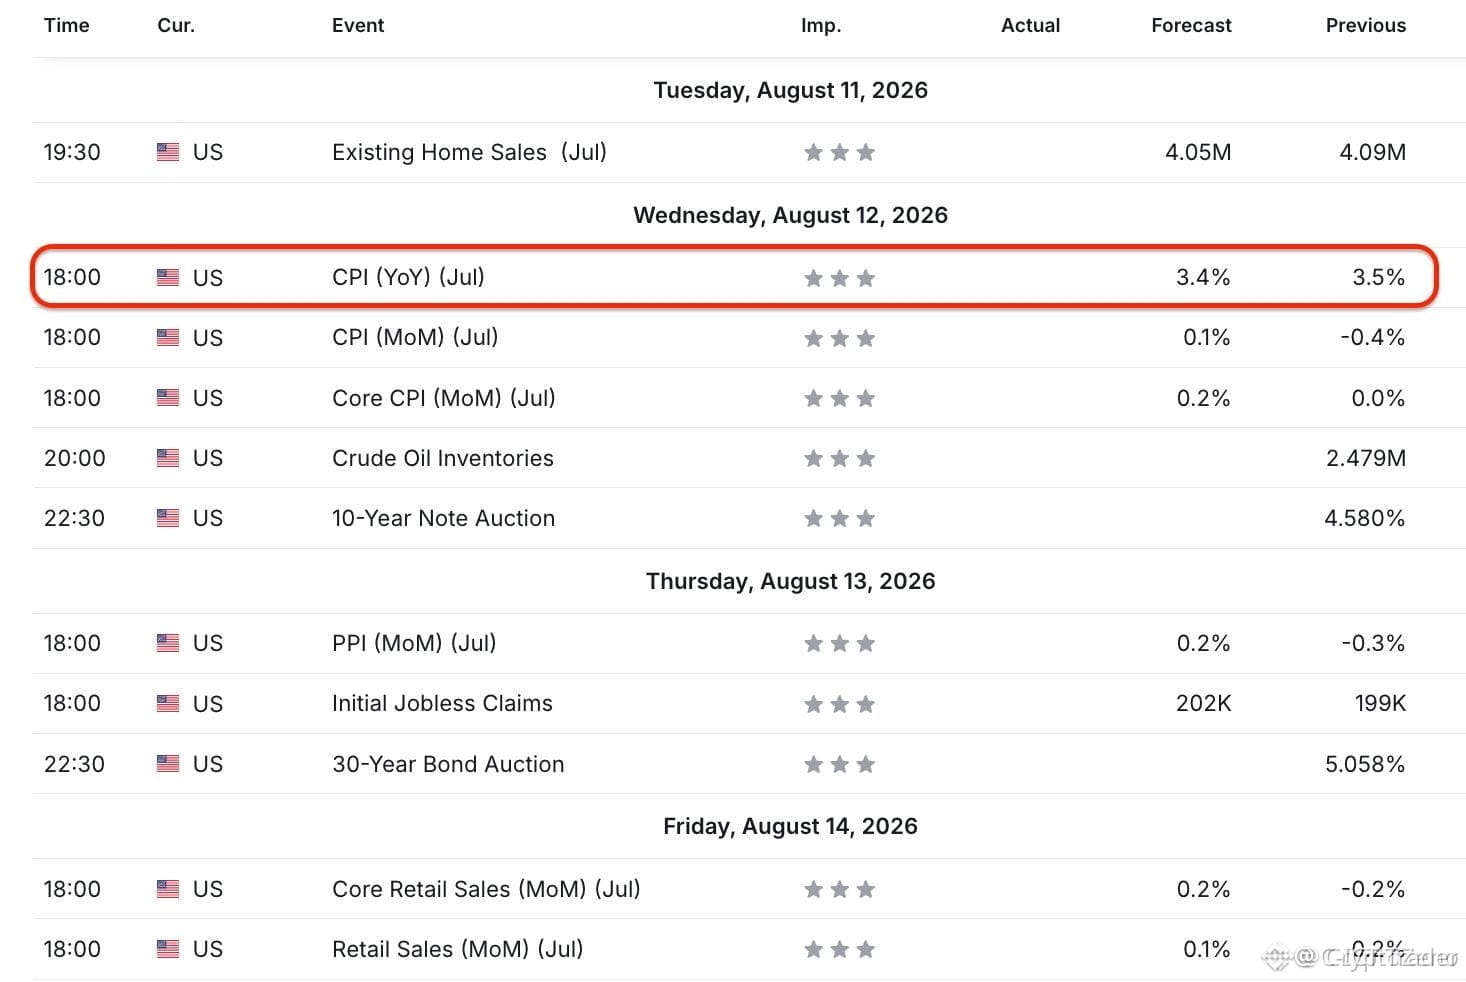Sort by the Time column header
Image resolution: width=1466 pixels, height=982 pixels.
(x=67, y=25)
